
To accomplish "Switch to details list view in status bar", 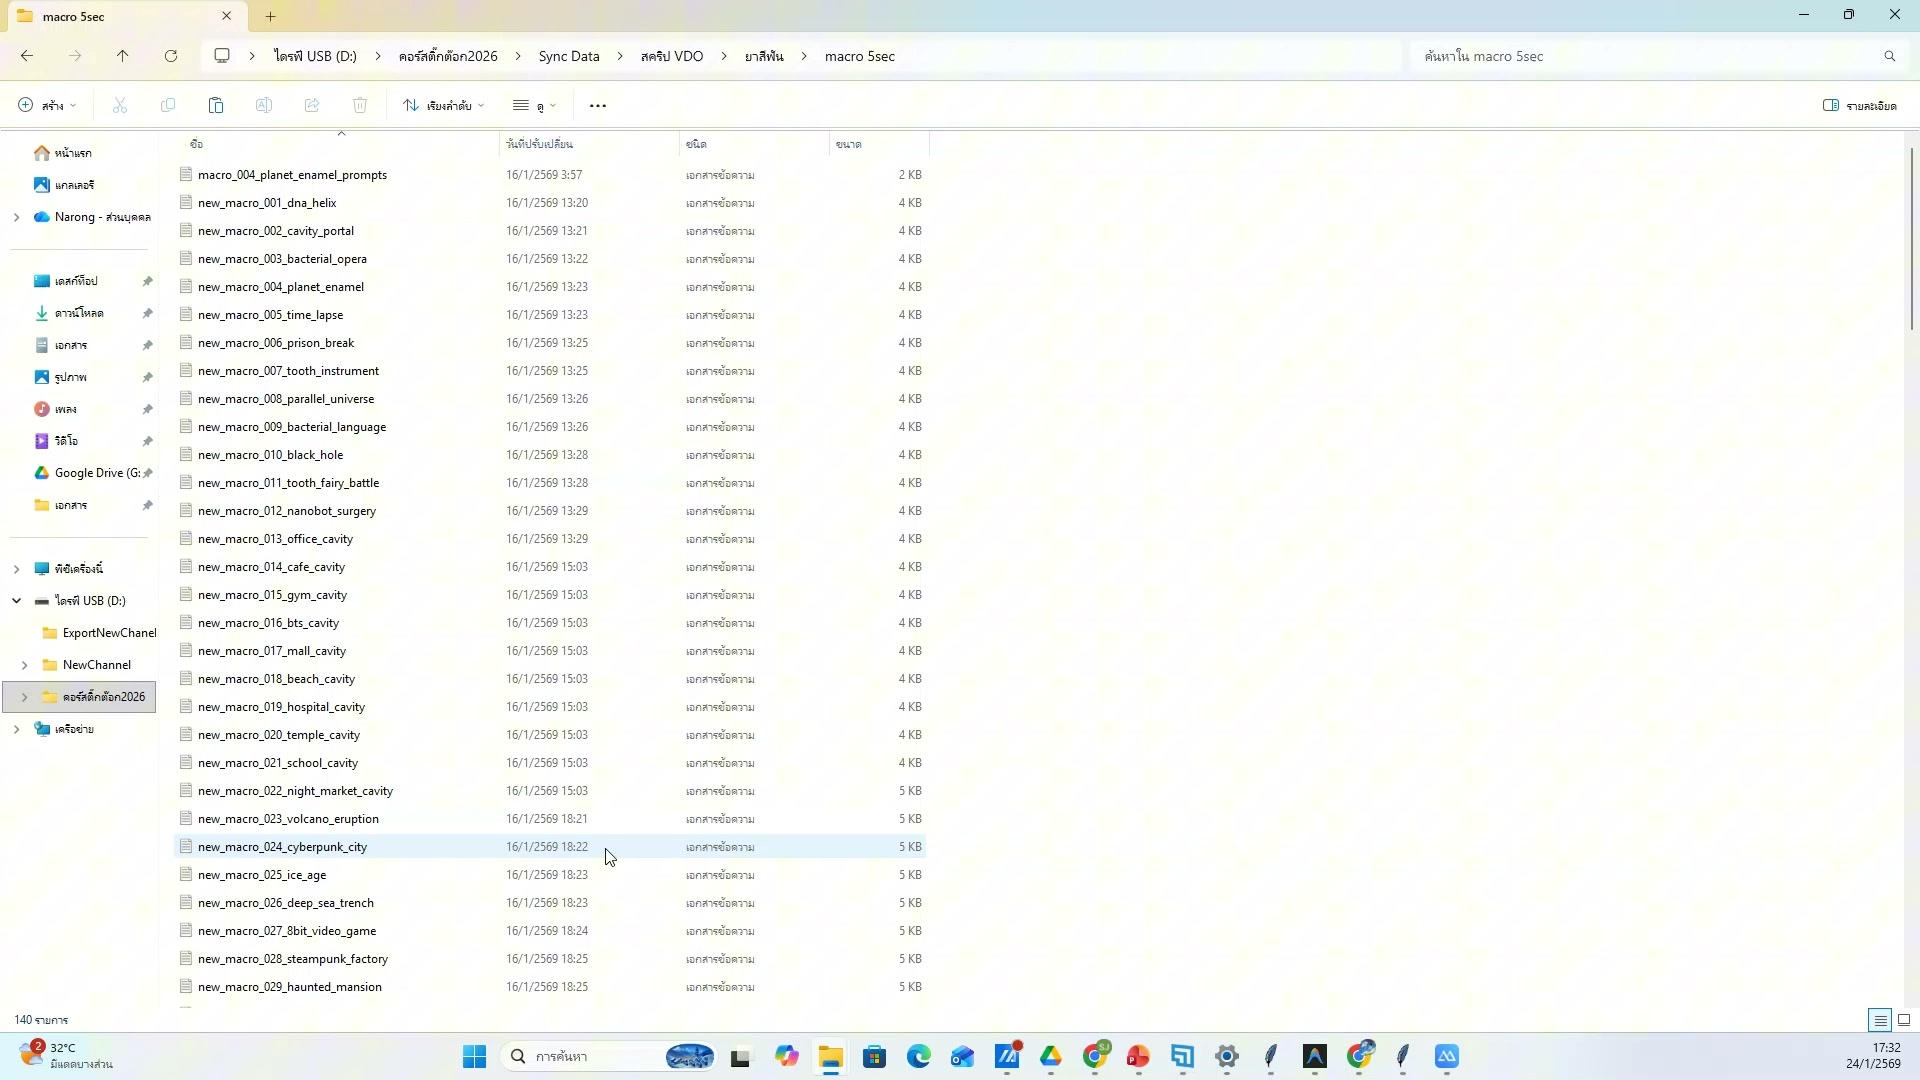I will [1880, 1020].
